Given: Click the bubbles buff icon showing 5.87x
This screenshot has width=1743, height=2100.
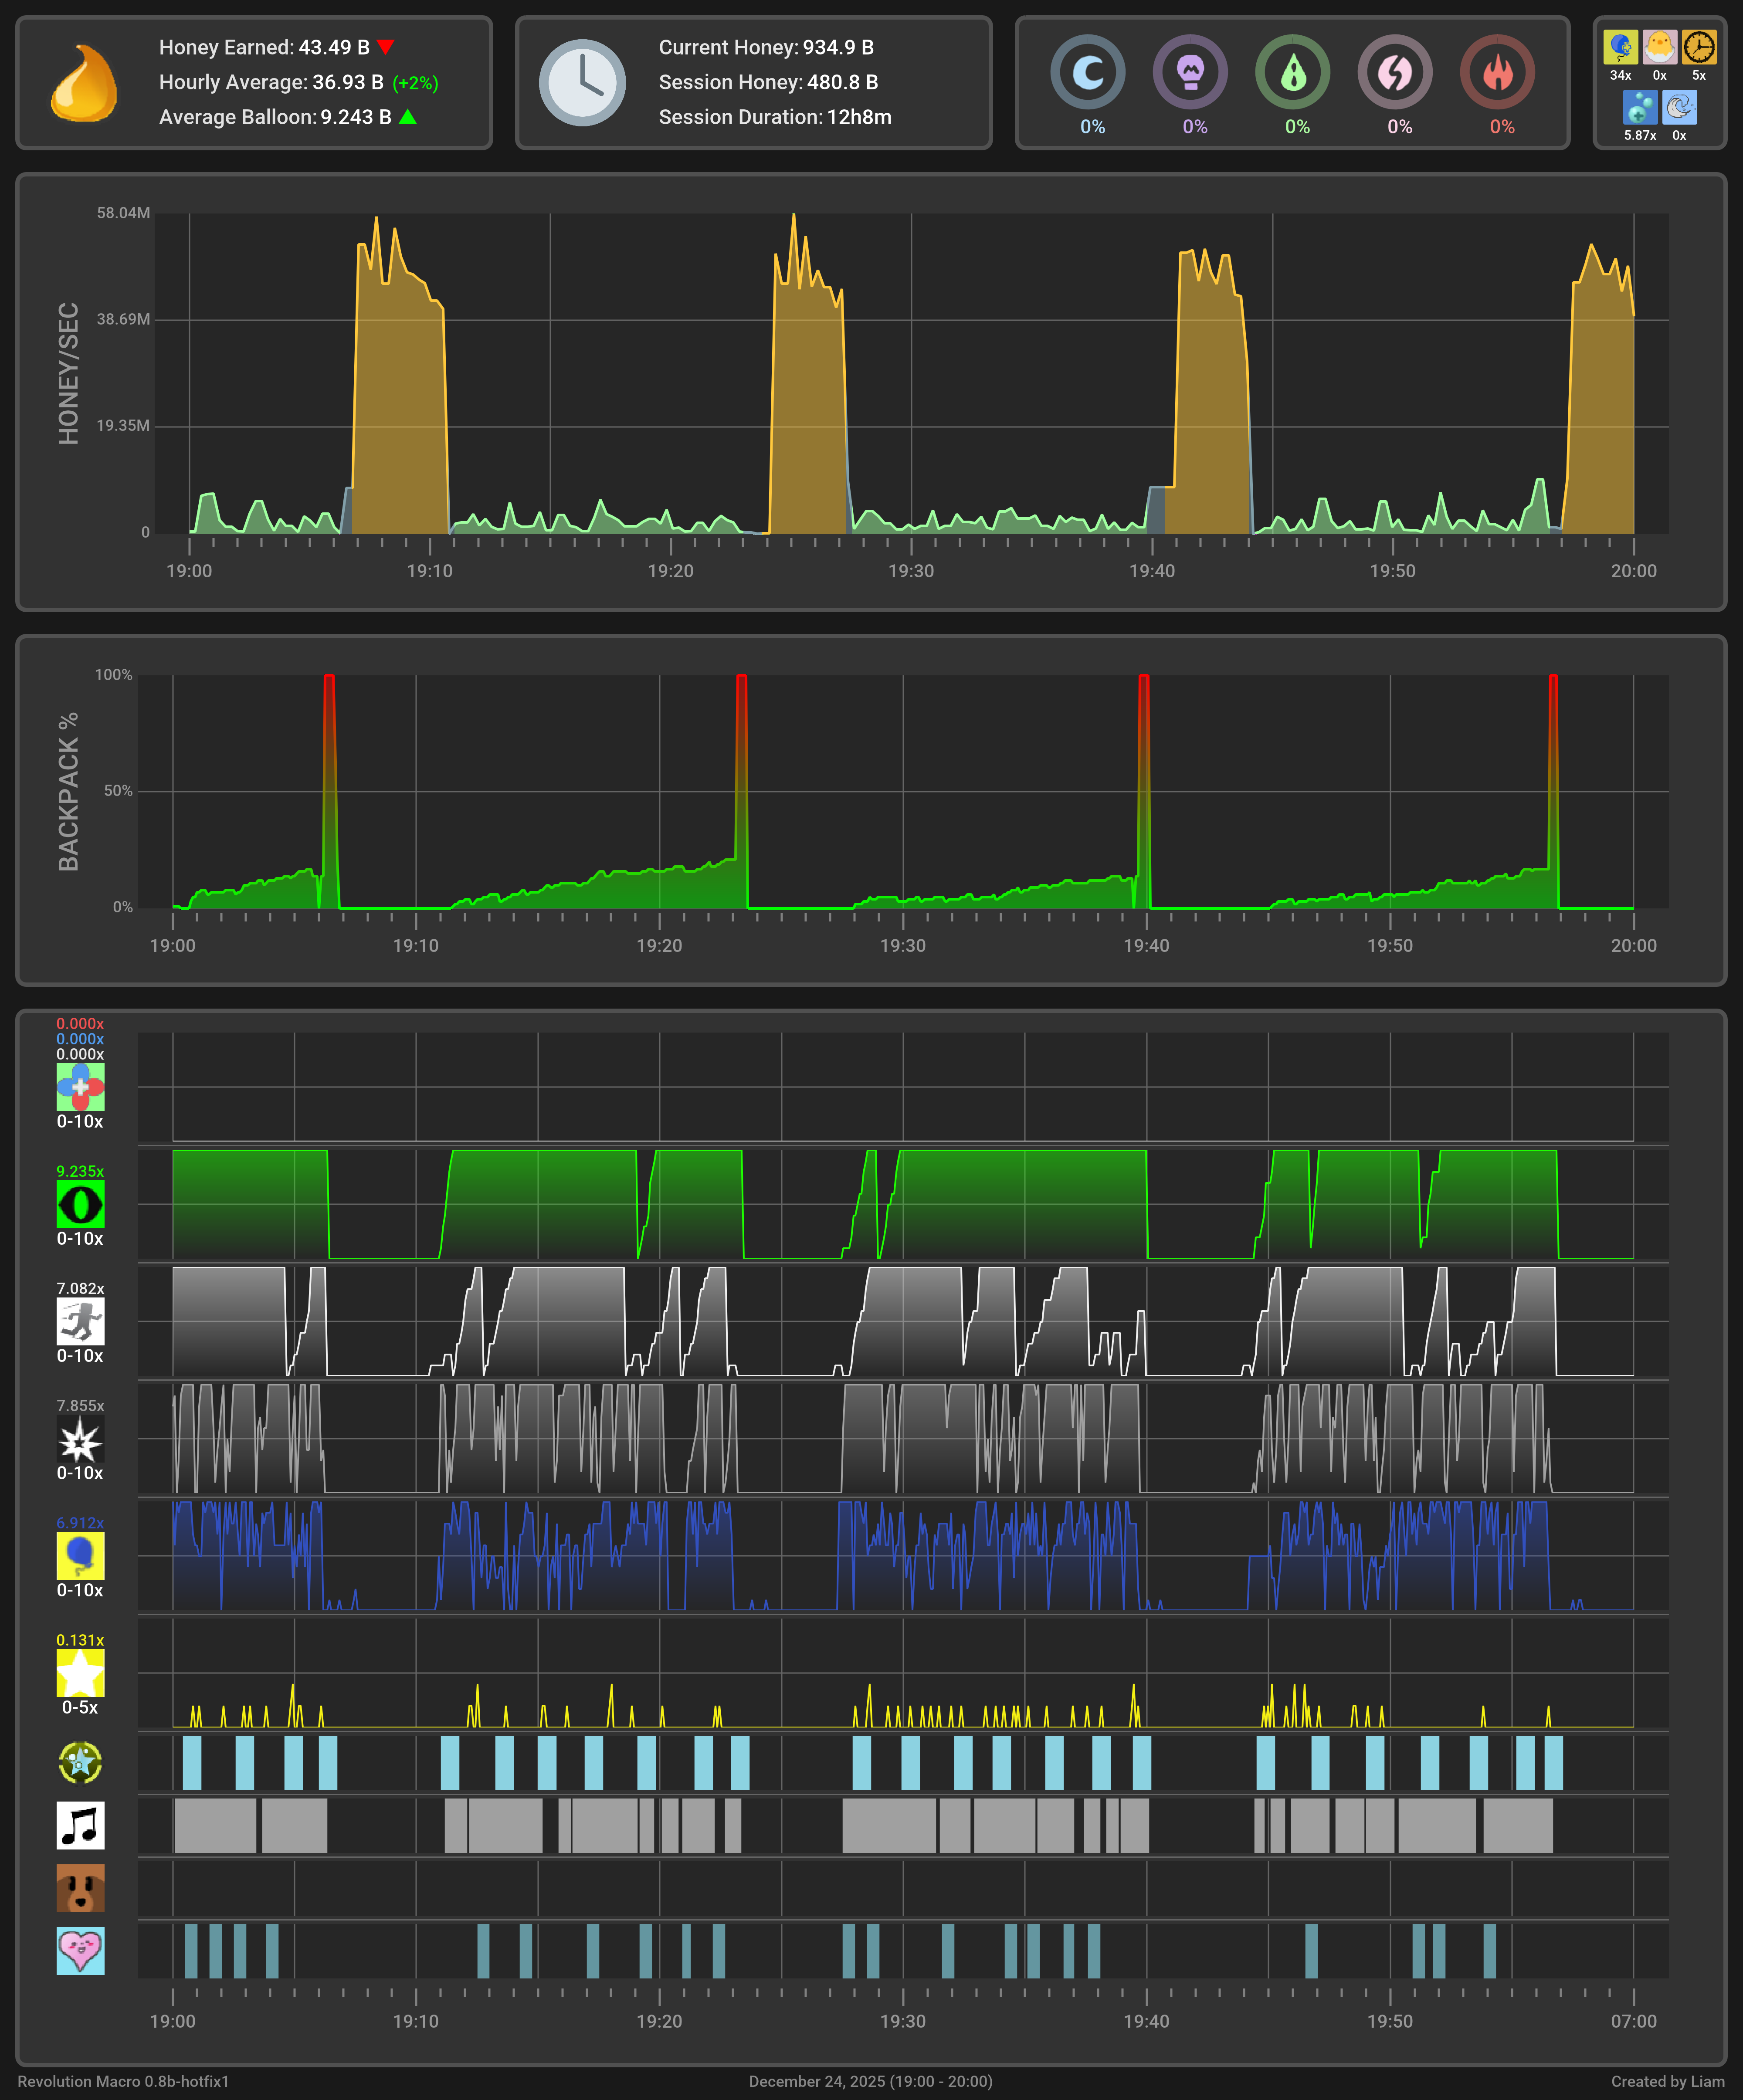Looking at the screenshot, I should 1640,107.
